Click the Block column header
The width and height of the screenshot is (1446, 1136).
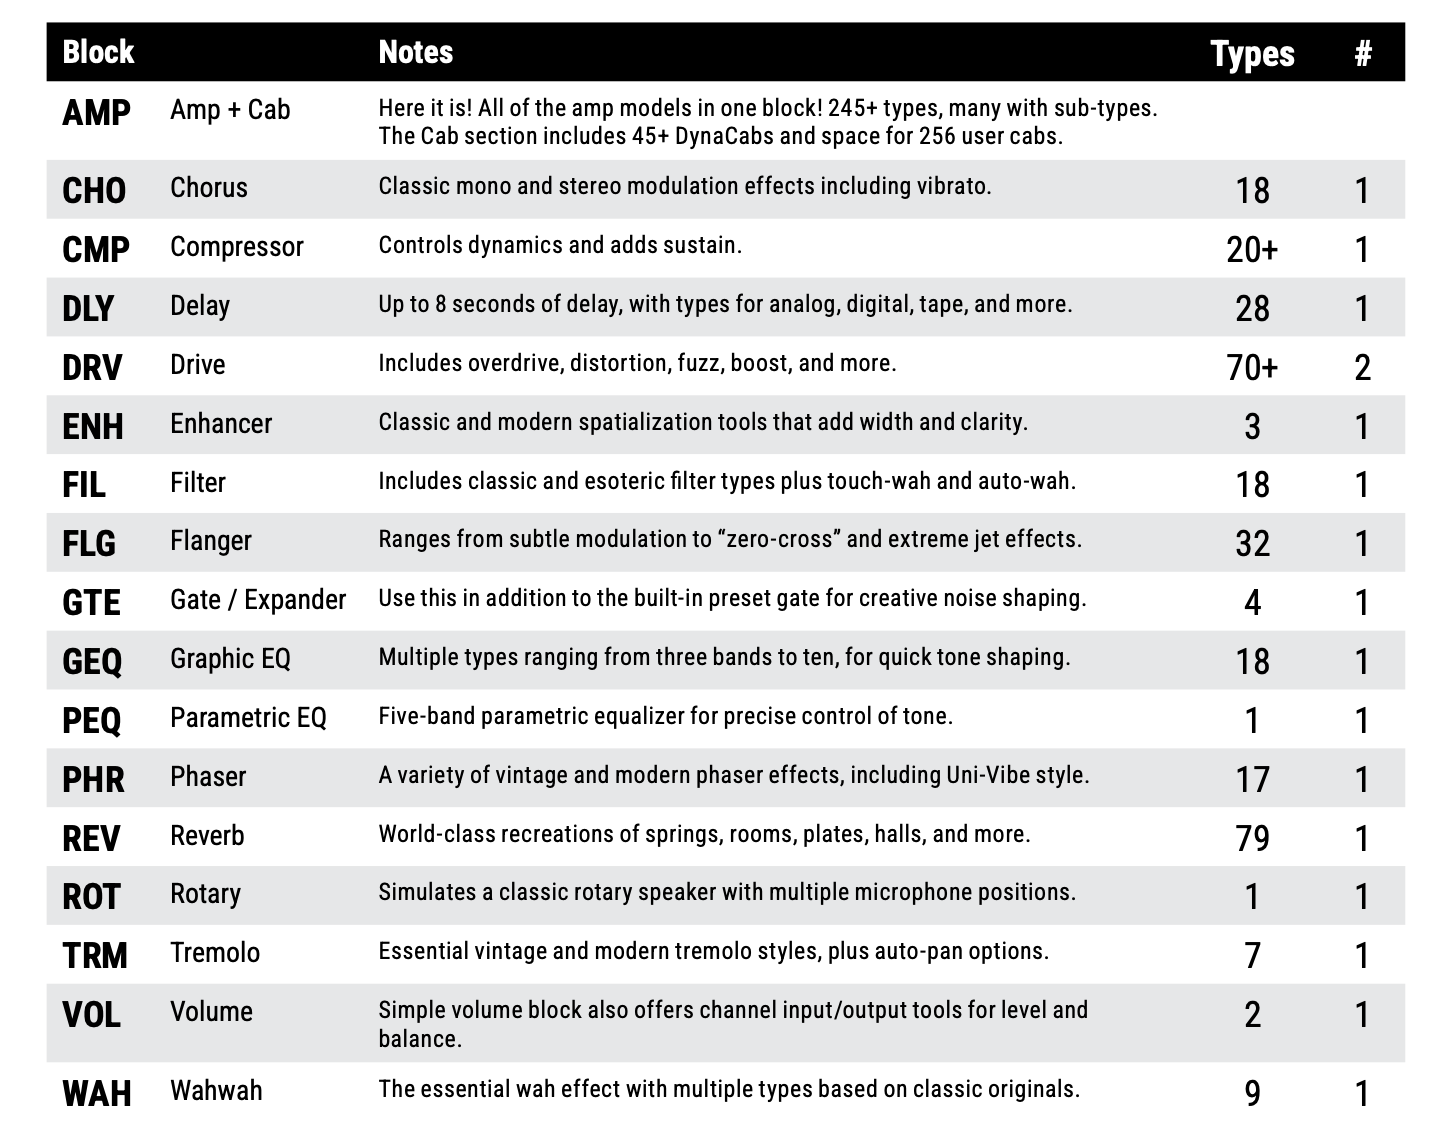click(98, 52)
